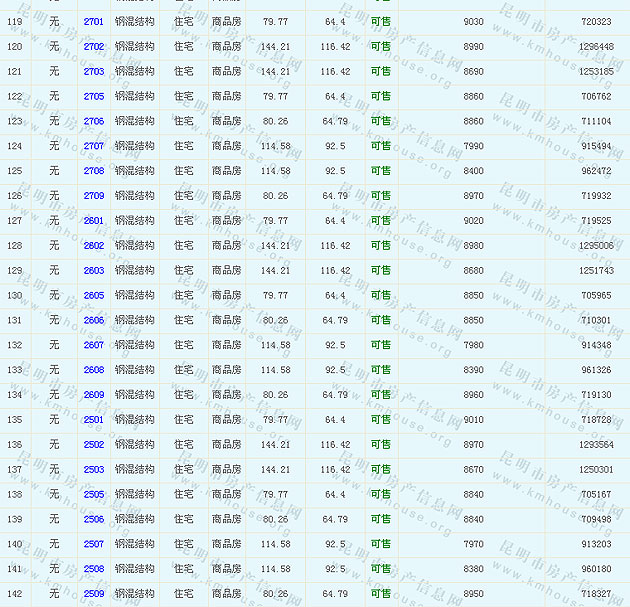Click room 2506 link
This screenshot has height=607, width=630.
pos(93,520)
